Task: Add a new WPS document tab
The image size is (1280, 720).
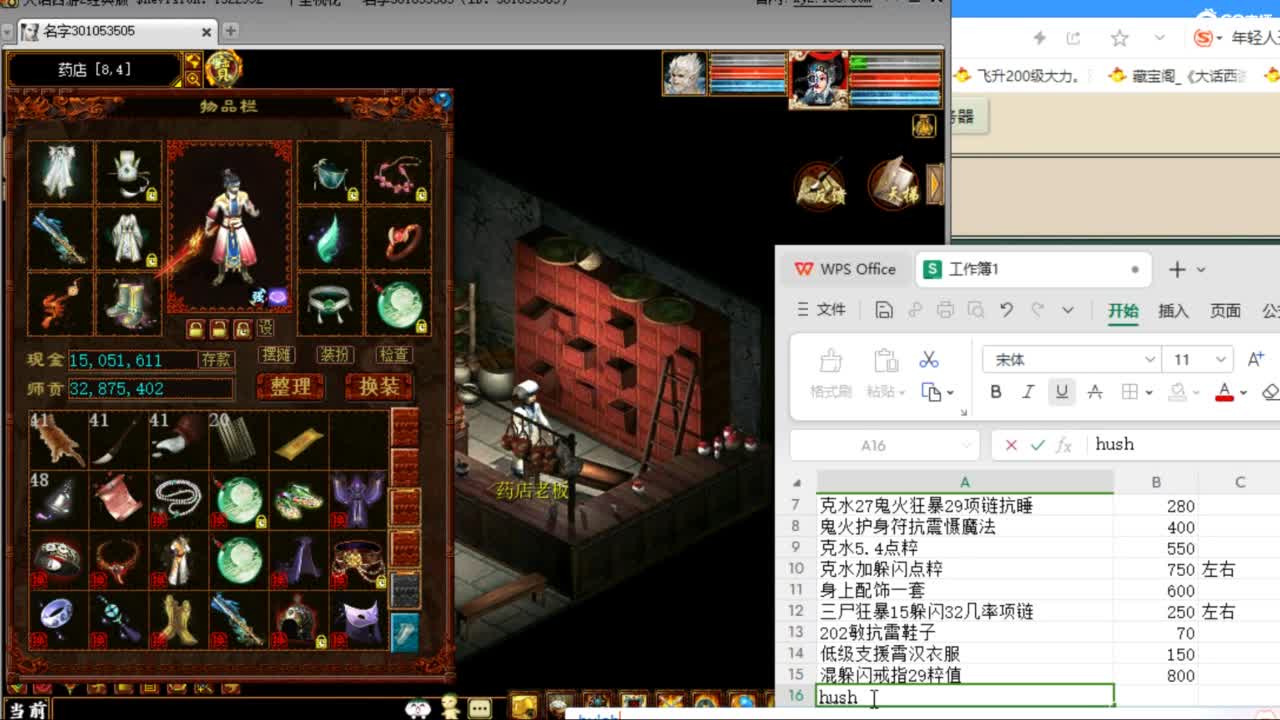Action: pos(1177,269)
